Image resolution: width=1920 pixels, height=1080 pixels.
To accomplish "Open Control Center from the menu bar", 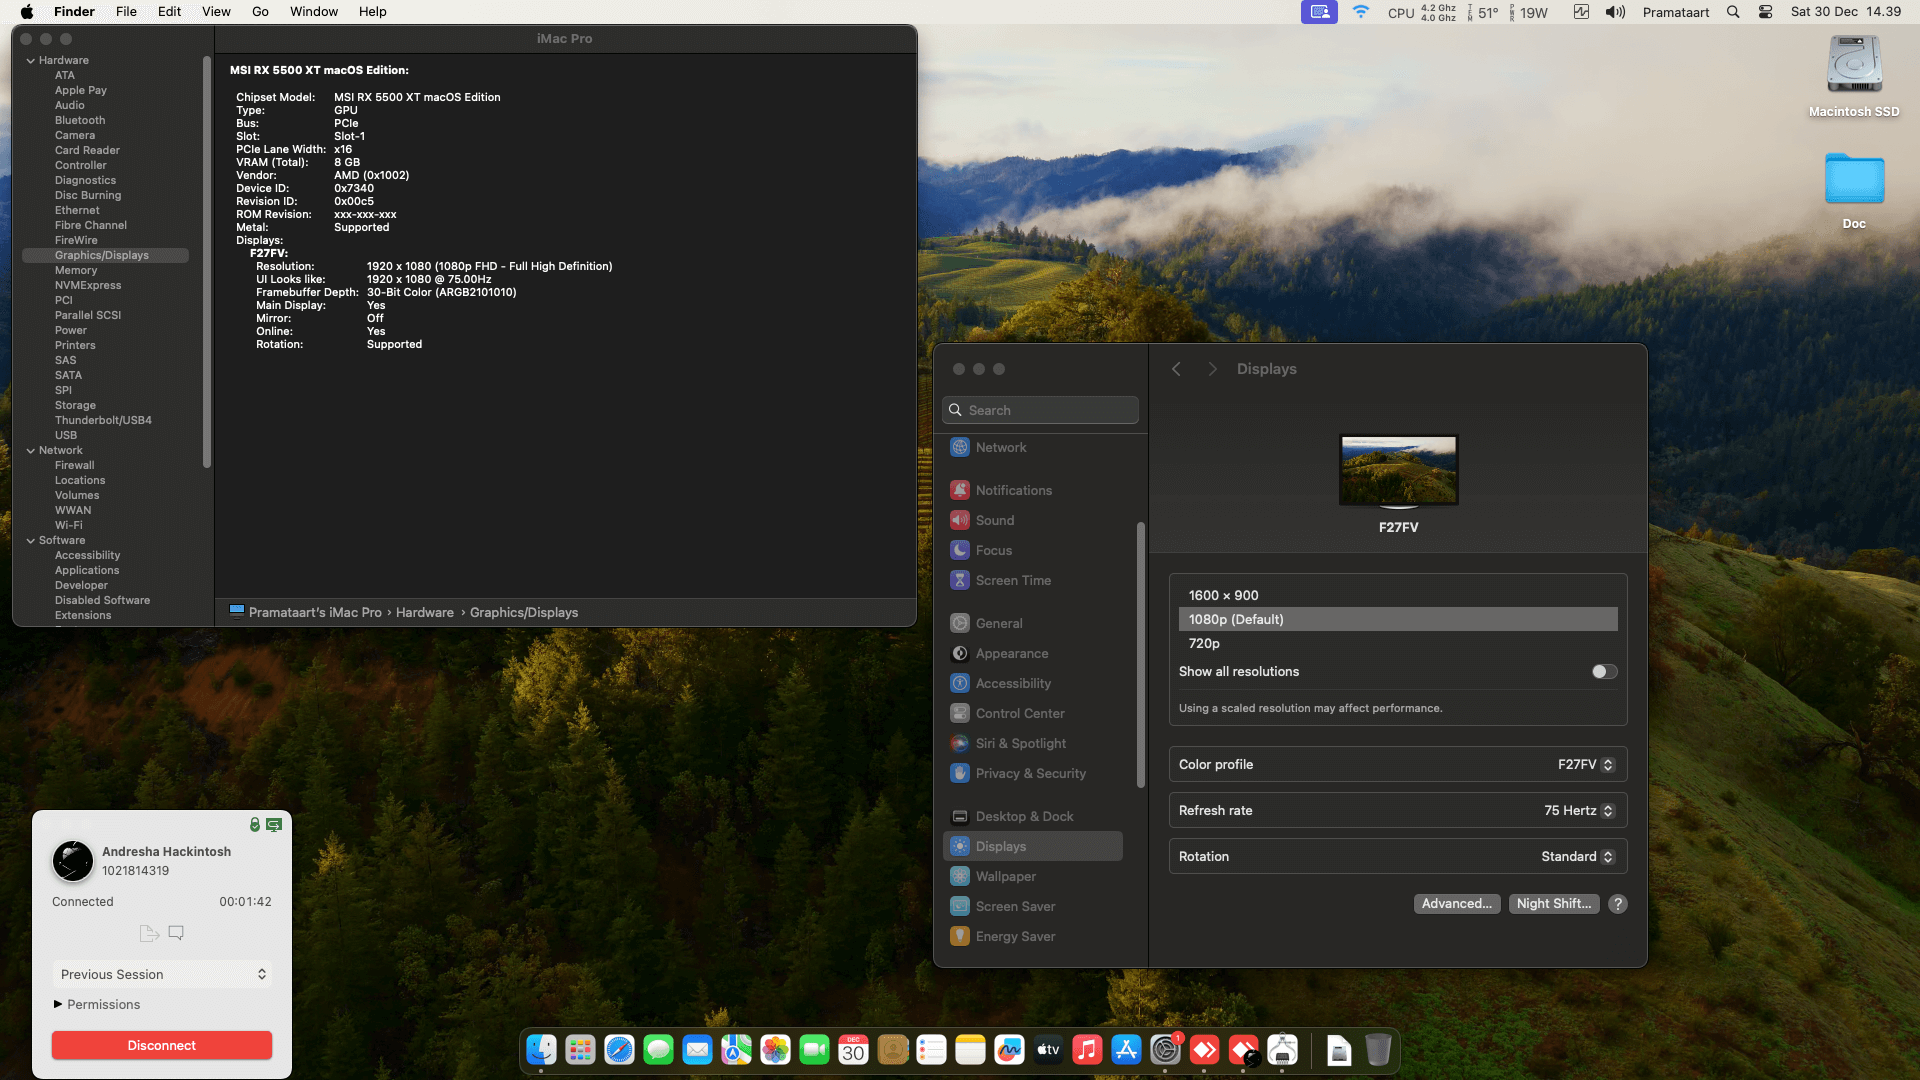I will tap(1765, 12).
